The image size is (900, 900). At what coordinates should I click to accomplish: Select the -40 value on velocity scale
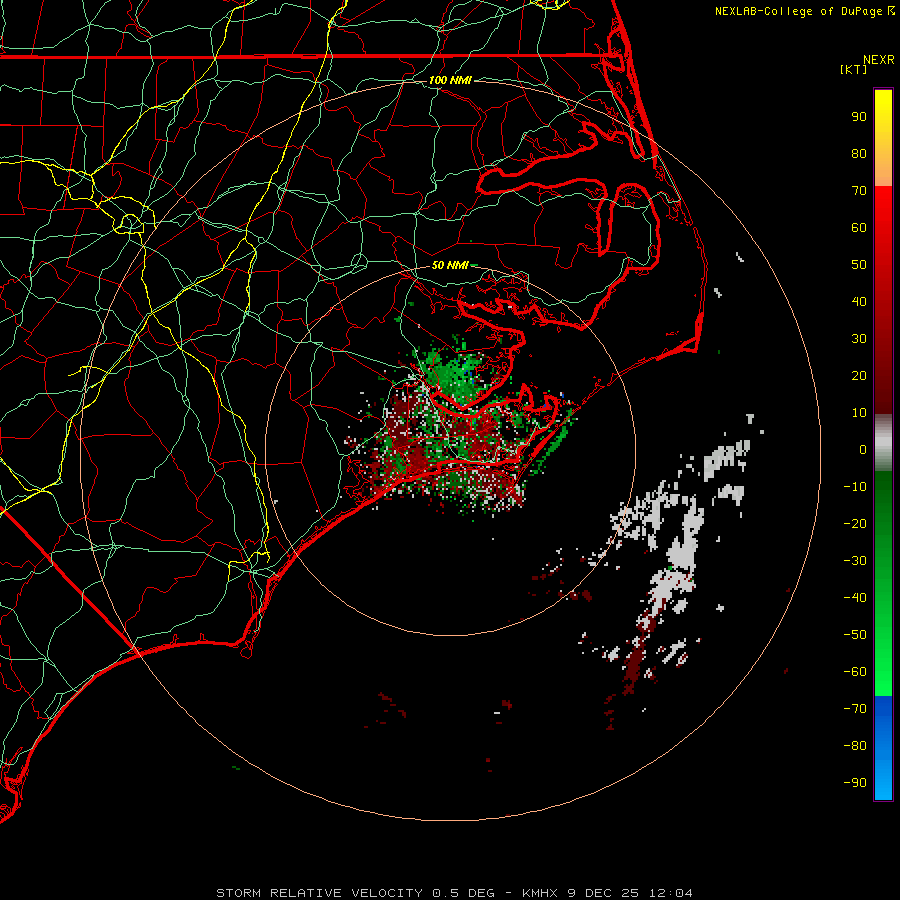tap(855, 598)
